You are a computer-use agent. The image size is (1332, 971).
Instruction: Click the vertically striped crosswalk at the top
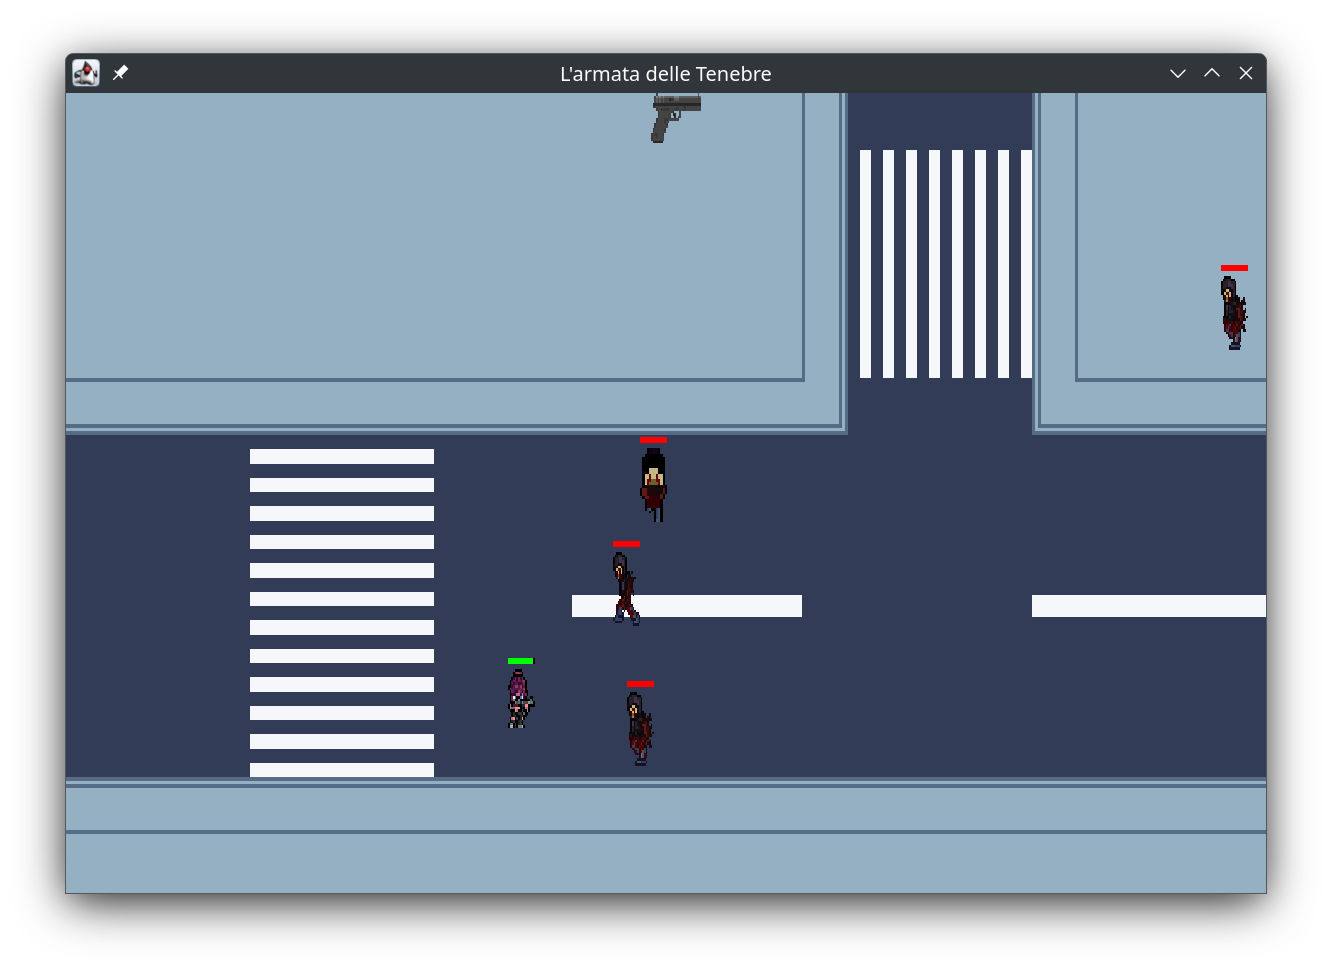(945, 264)
